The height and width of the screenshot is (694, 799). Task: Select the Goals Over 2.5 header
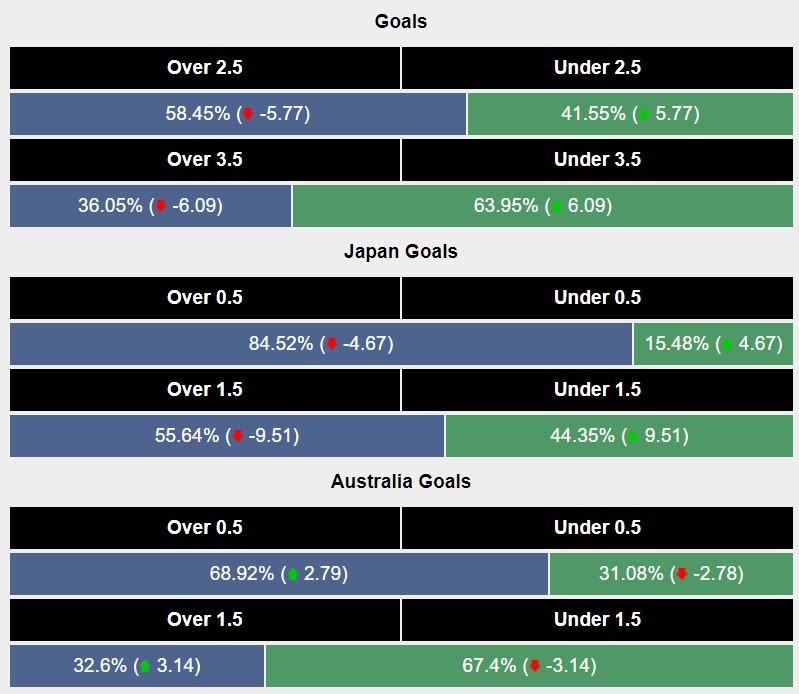click(x=205, y=68)
